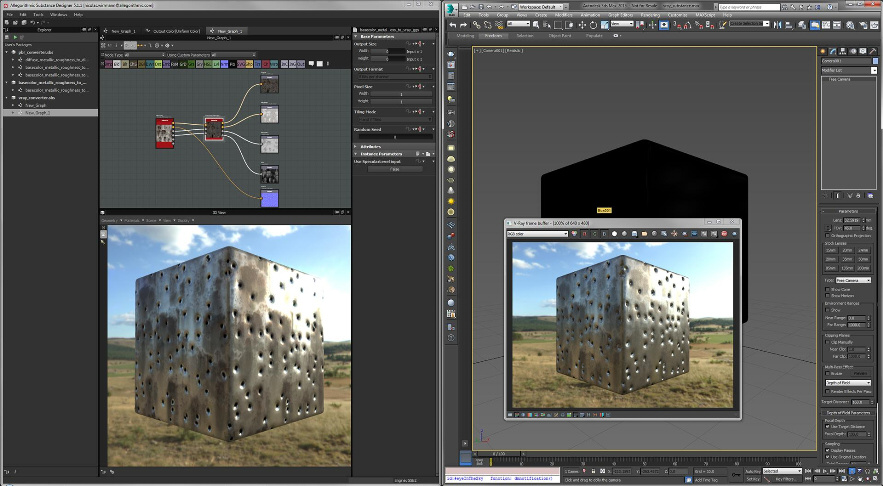Click the Multi-Pass Effect Preview button

tap(860, 373)
